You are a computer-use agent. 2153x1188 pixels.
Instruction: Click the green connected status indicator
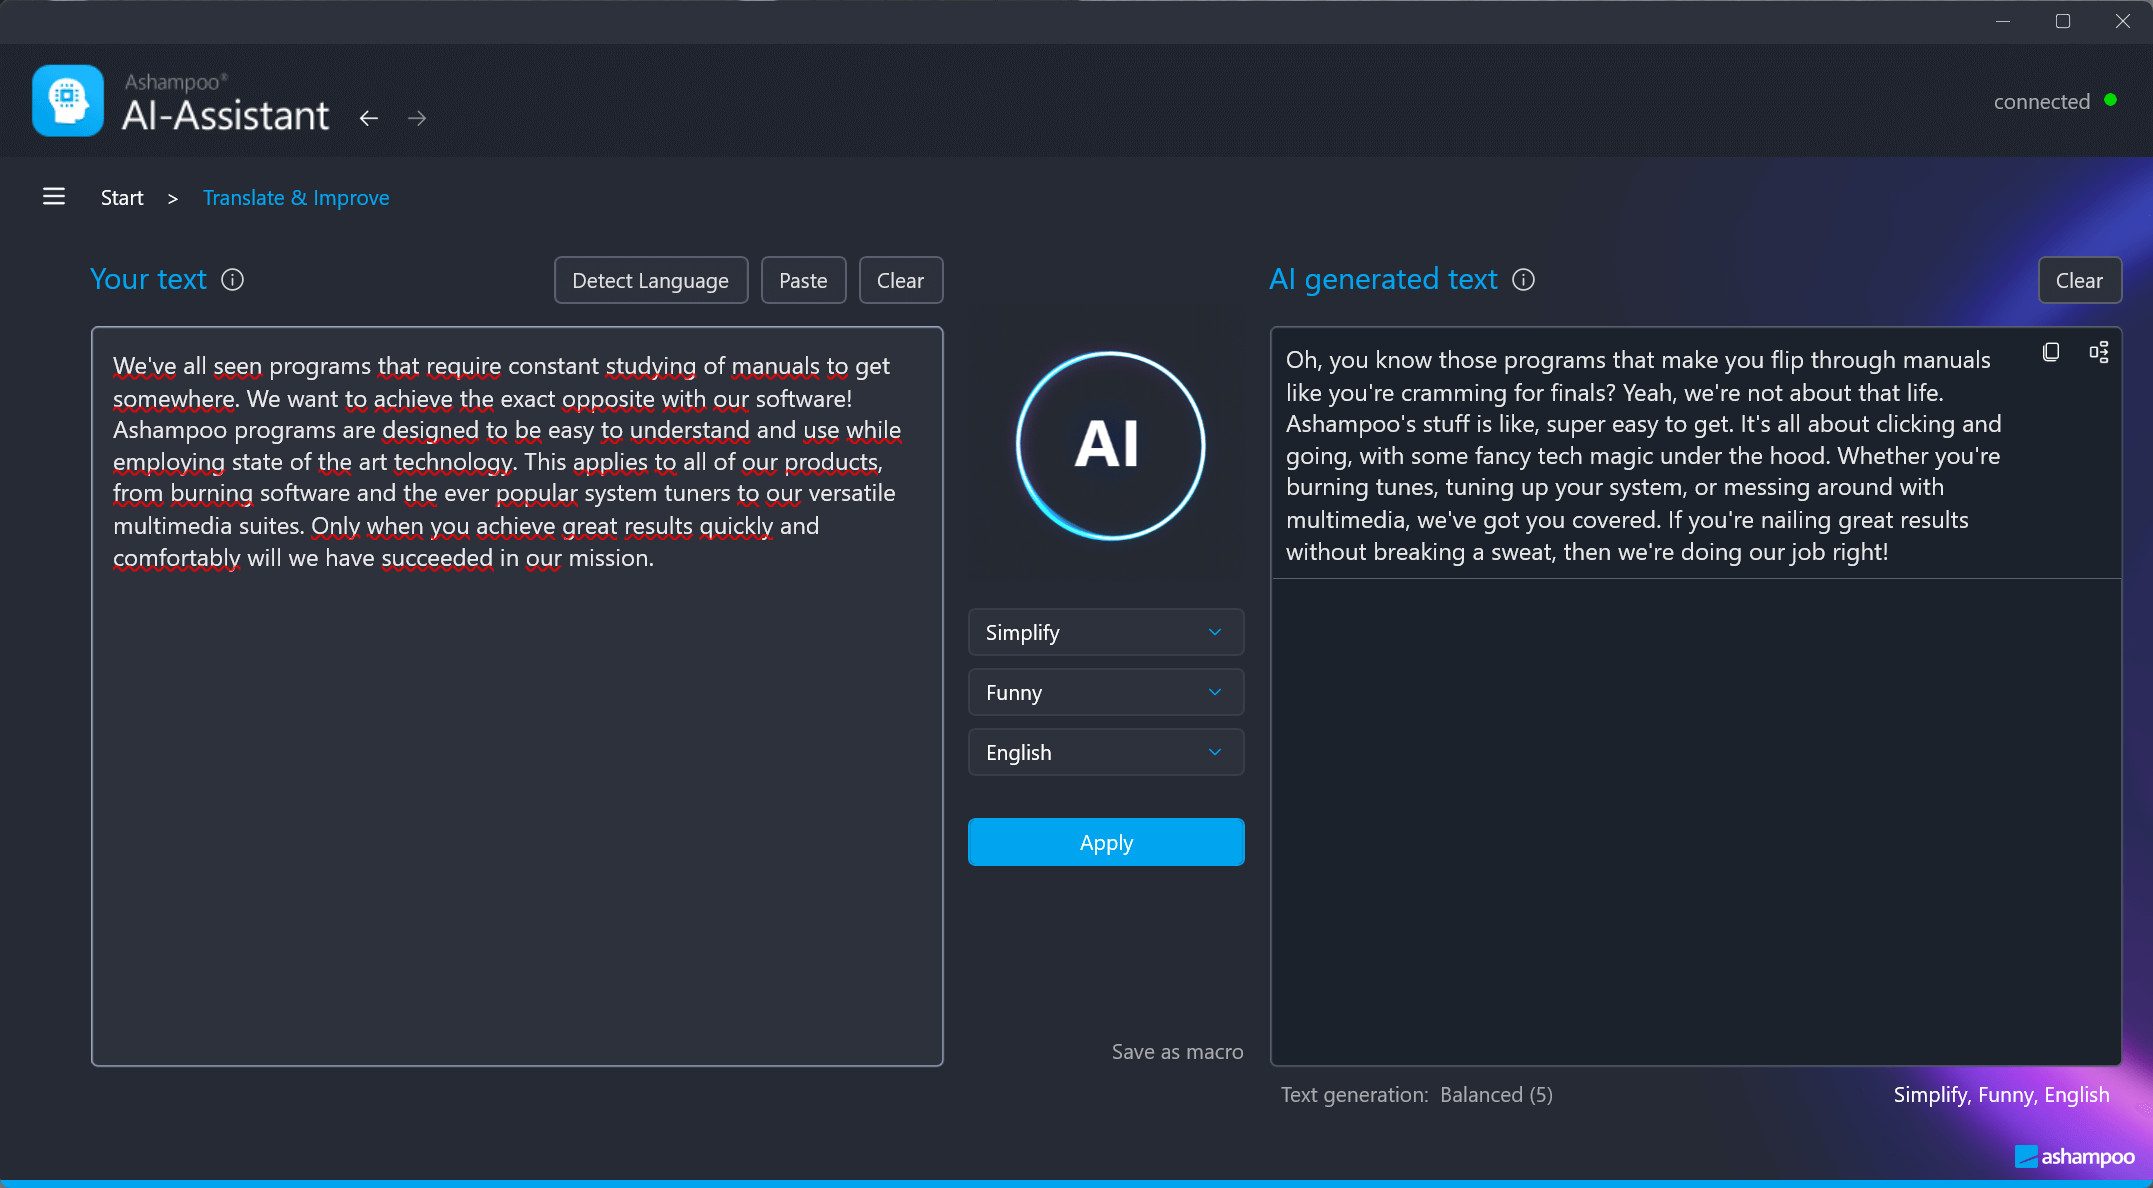click(2111, 100)
